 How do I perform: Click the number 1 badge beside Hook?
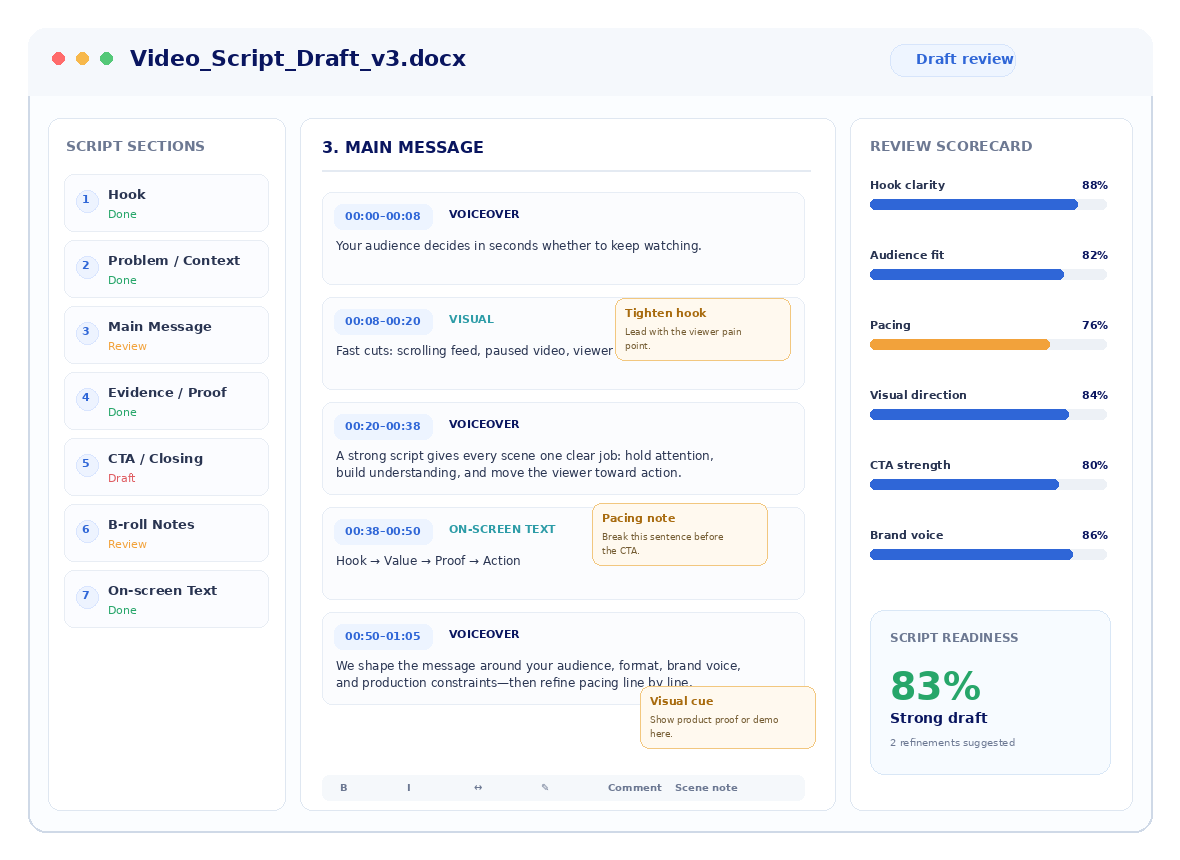(87, 200)
